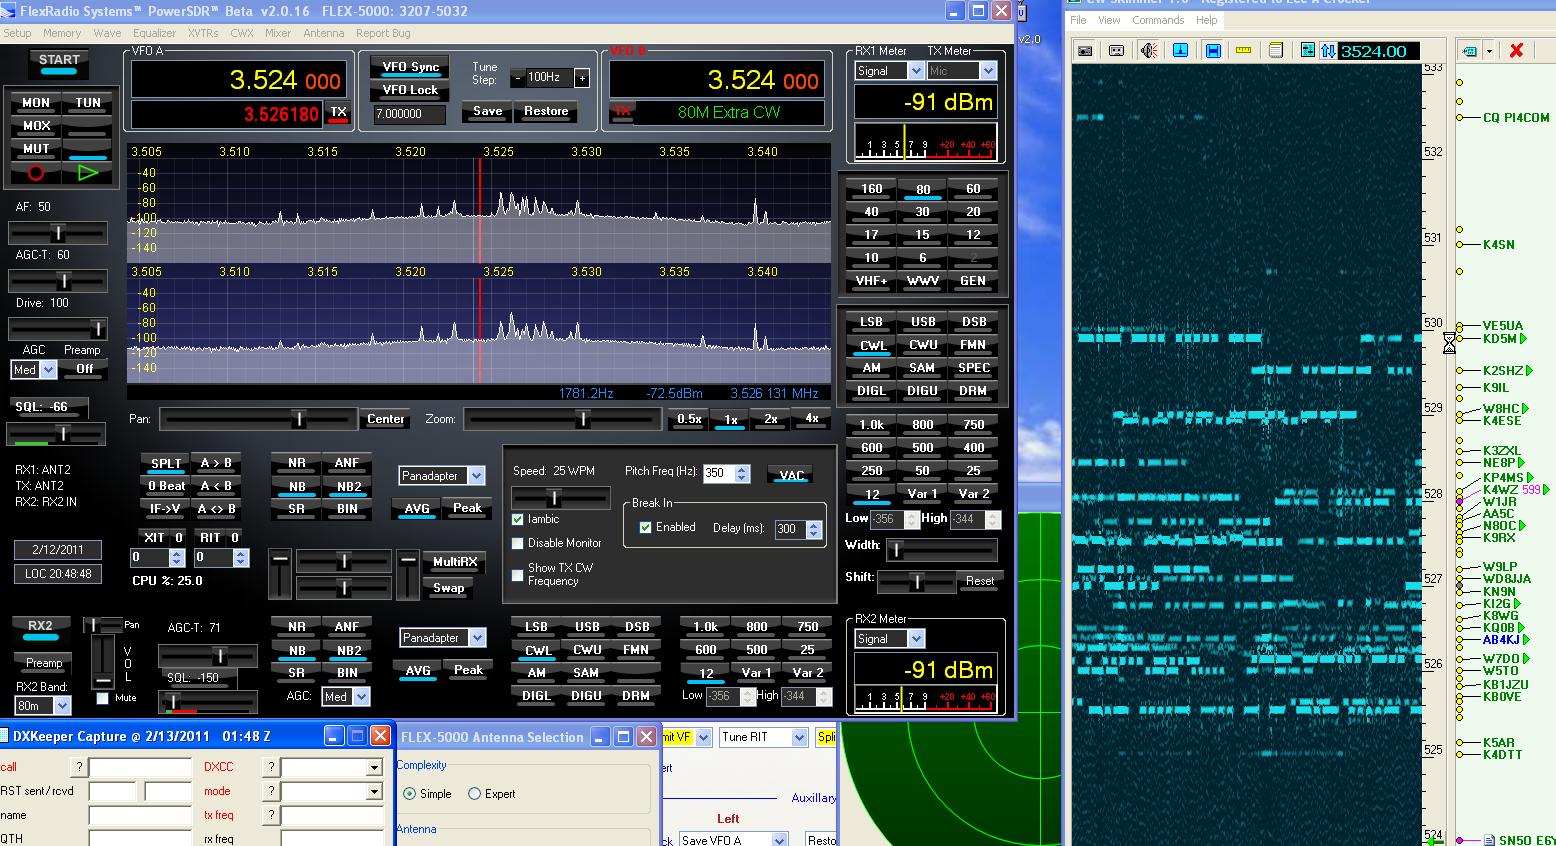Open the Commands menu in CW Skimmer
The image size is (1556, 846).
[1158, 20]
